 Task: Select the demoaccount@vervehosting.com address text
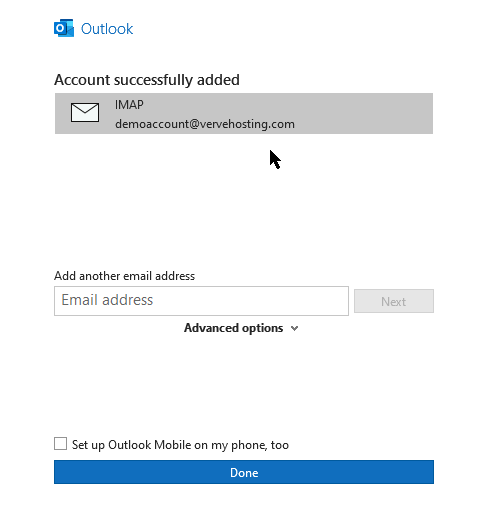(205, 124)
